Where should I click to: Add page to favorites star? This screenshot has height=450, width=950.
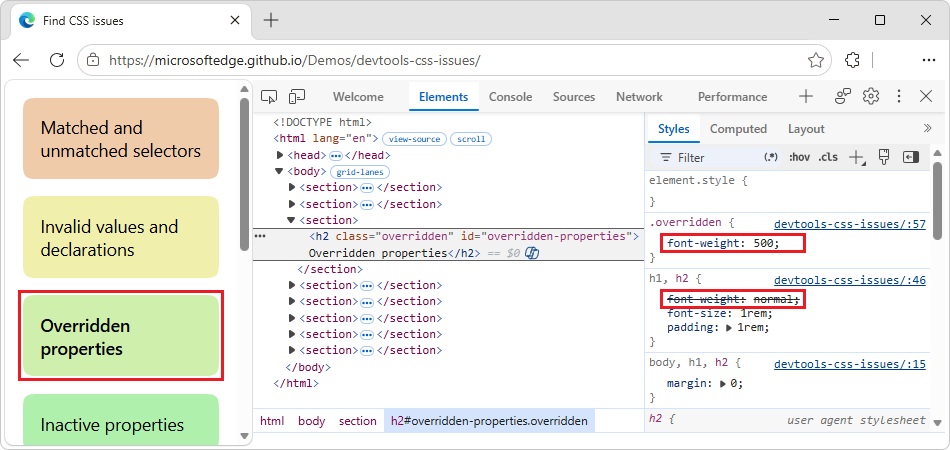click(x=816, y=60)
